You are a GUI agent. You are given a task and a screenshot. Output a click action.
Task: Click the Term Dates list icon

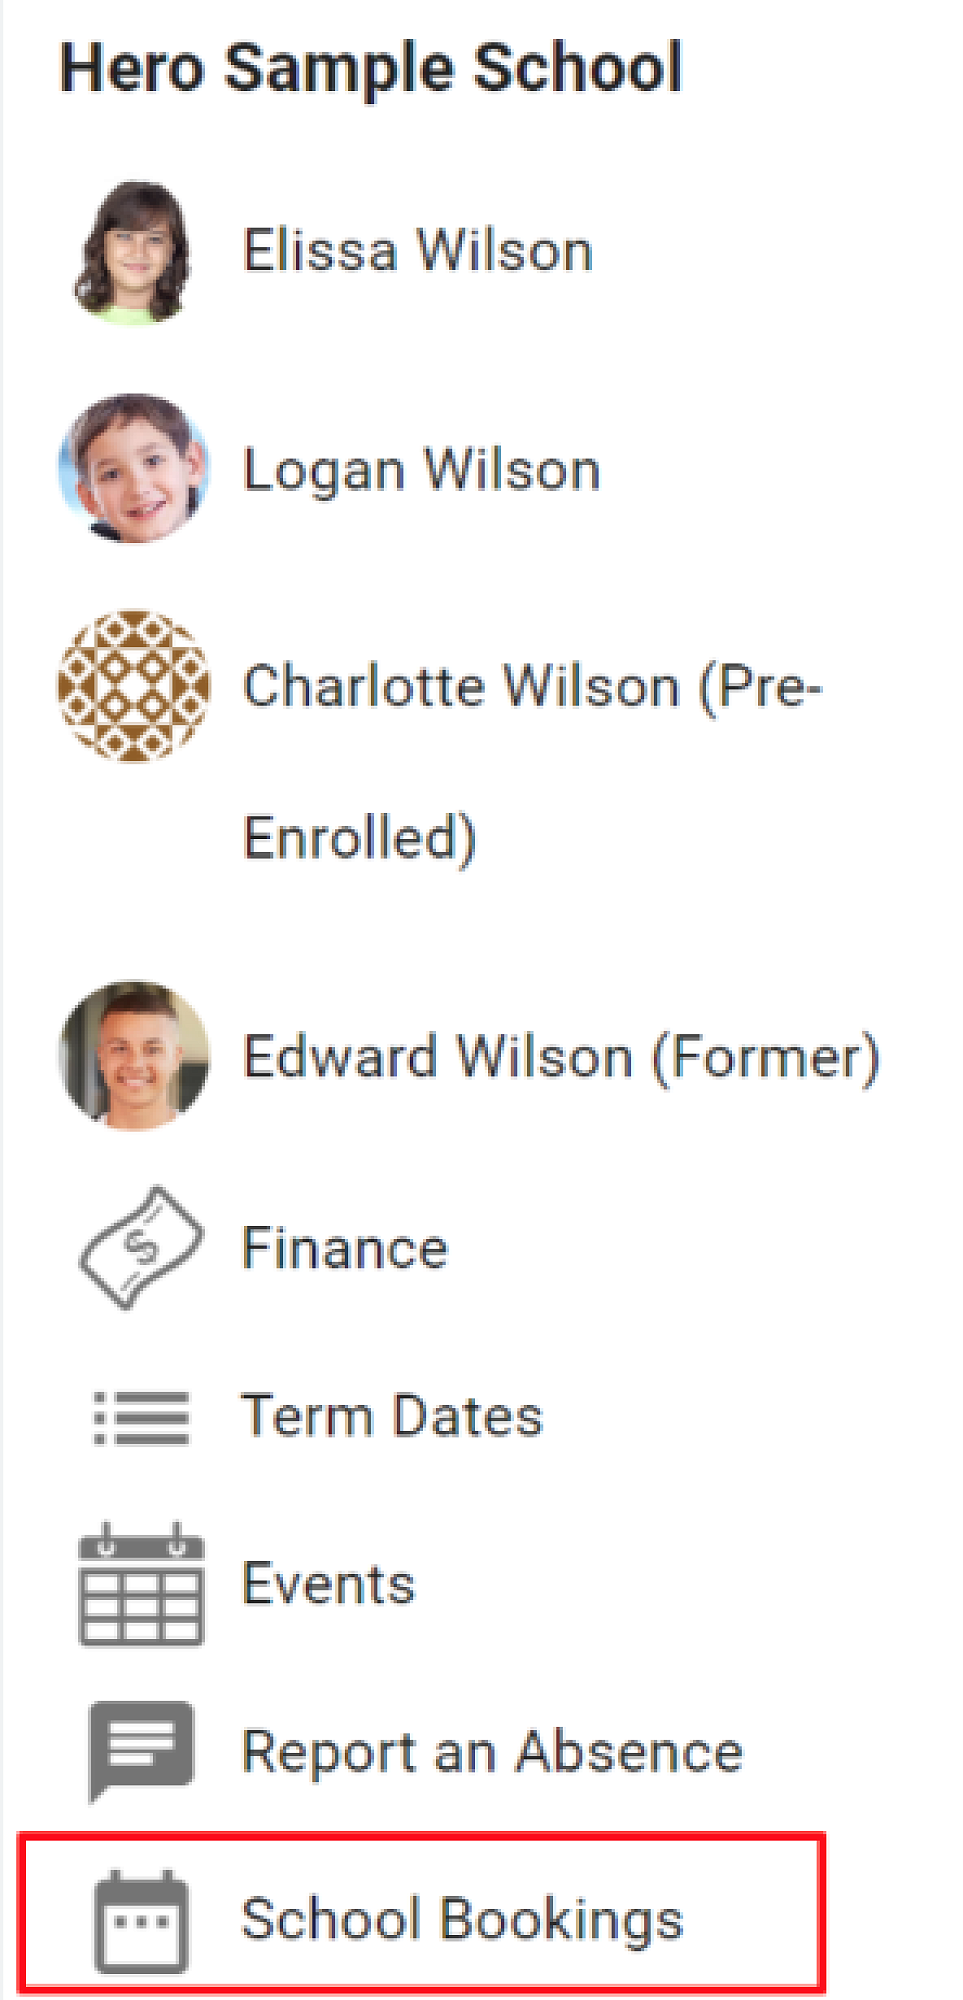[141, 1417]
